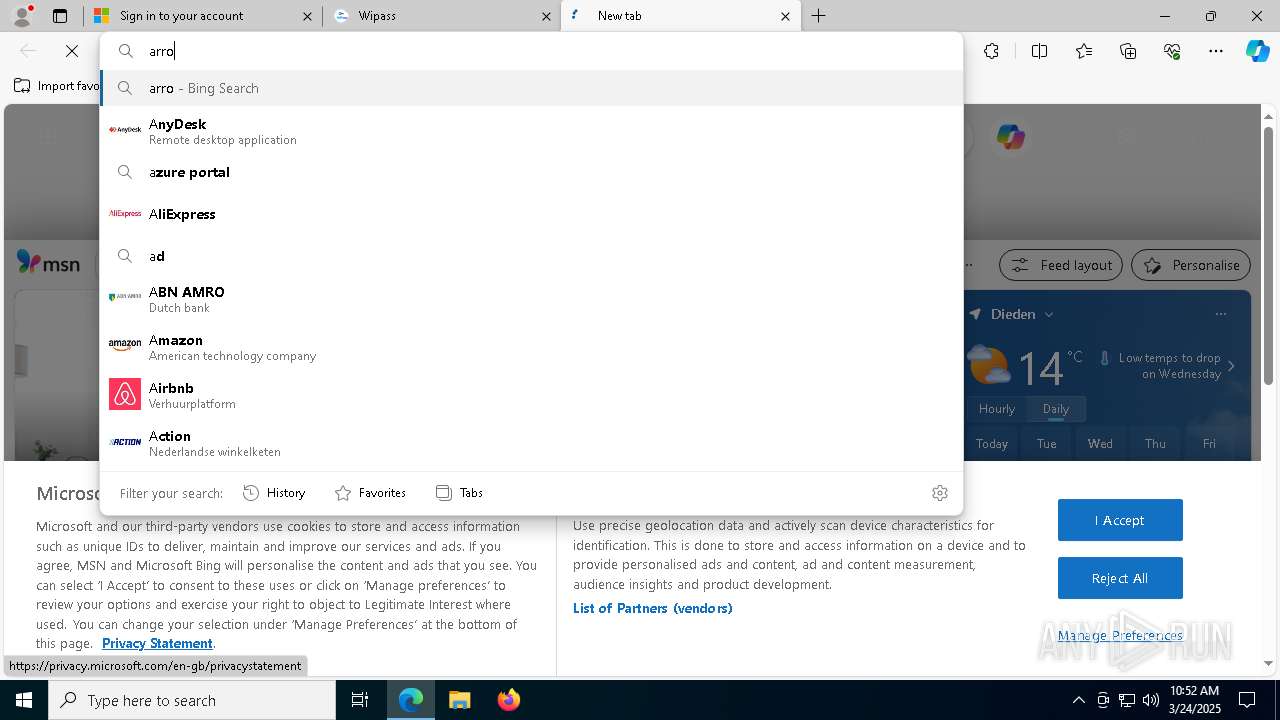Image resolution: width=1280 pixels, height=720 pixels.
Task: Pick the 'ad' search suggestion
Action: point(532,256)
